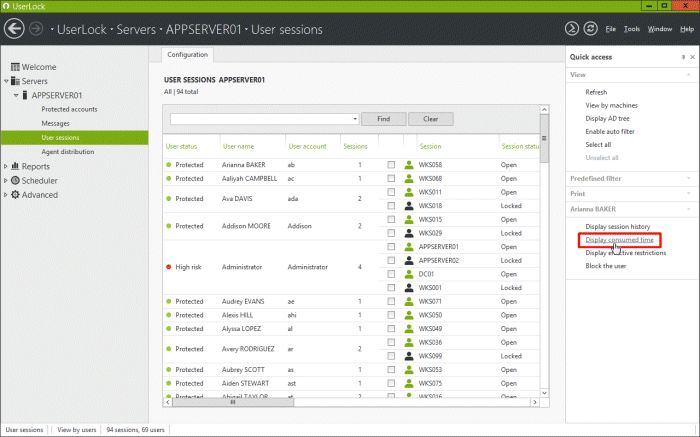
Task: Check the box for session WKS015
Action: pos(391,219)
